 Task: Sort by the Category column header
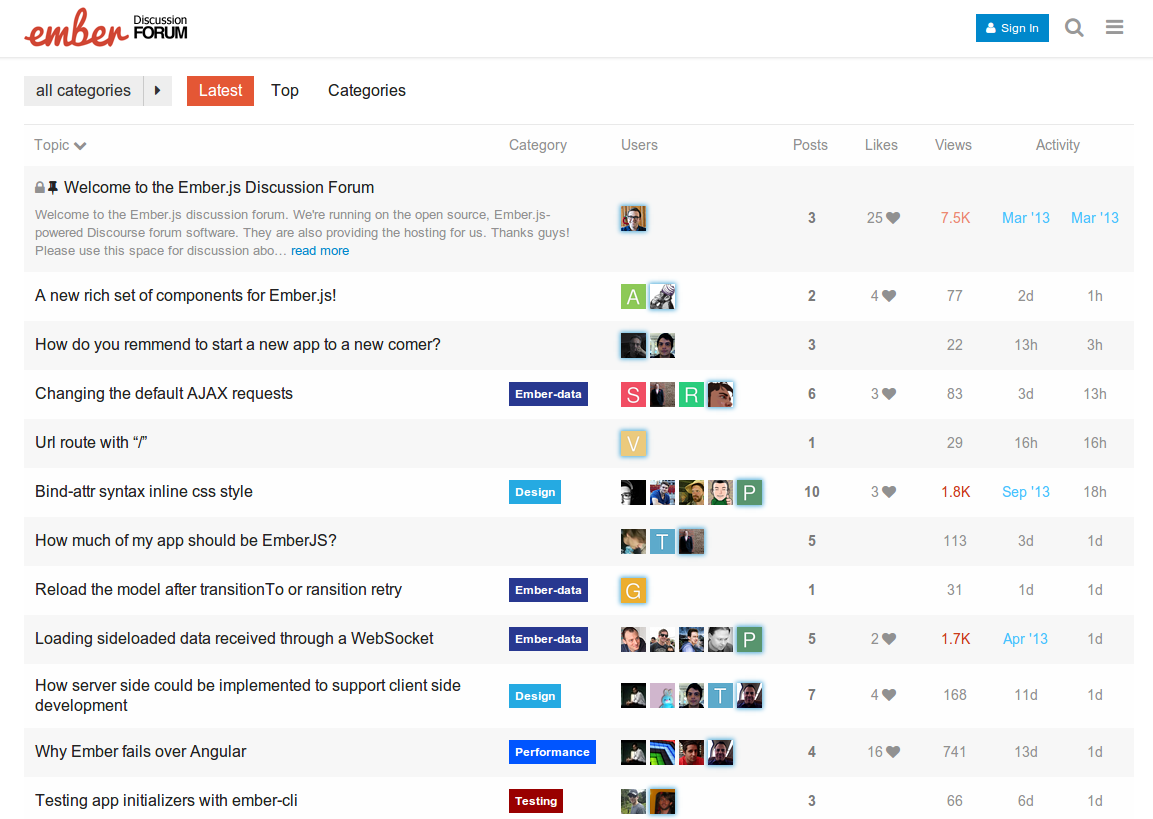coord(538,145)
